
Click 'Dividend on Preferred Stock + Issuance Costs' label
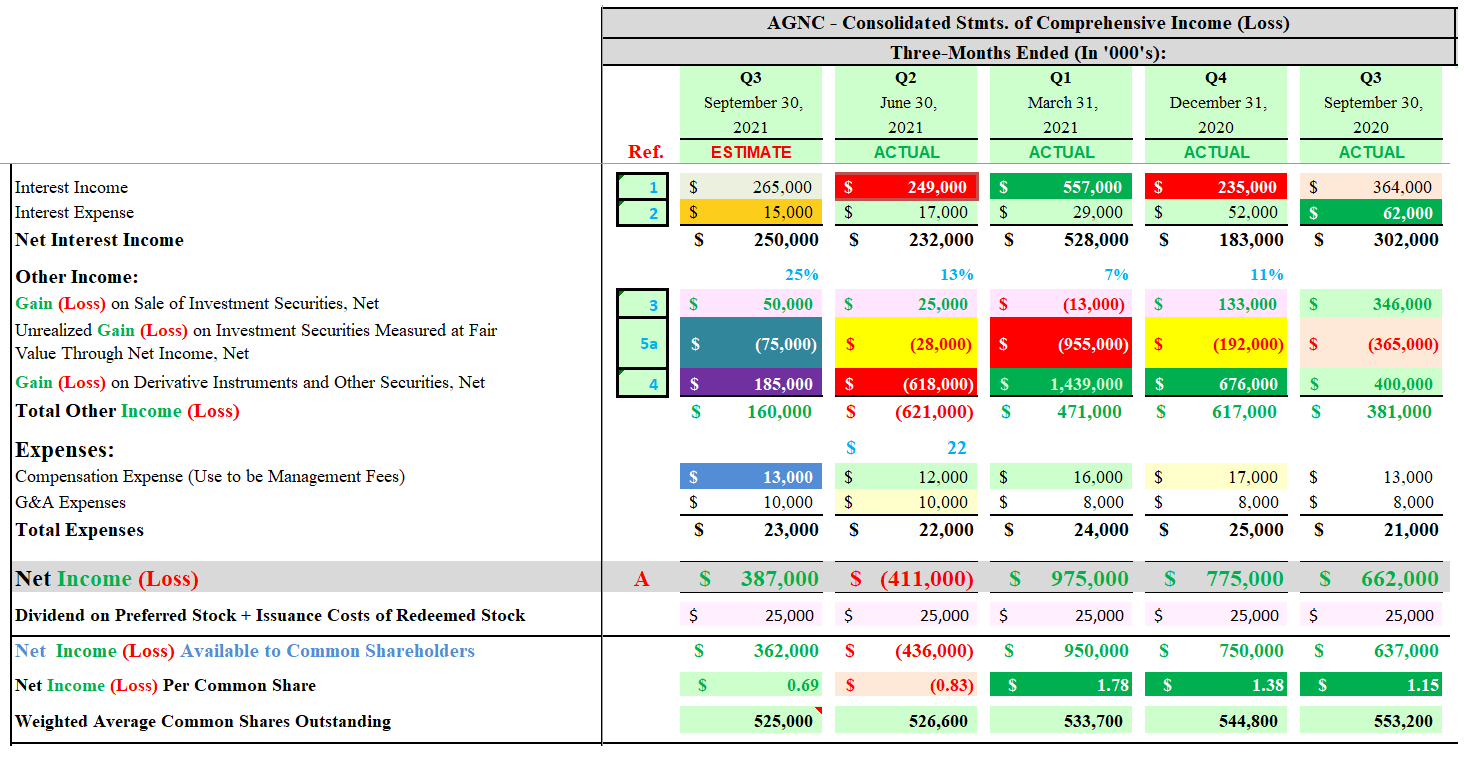[x=270, y=615]
